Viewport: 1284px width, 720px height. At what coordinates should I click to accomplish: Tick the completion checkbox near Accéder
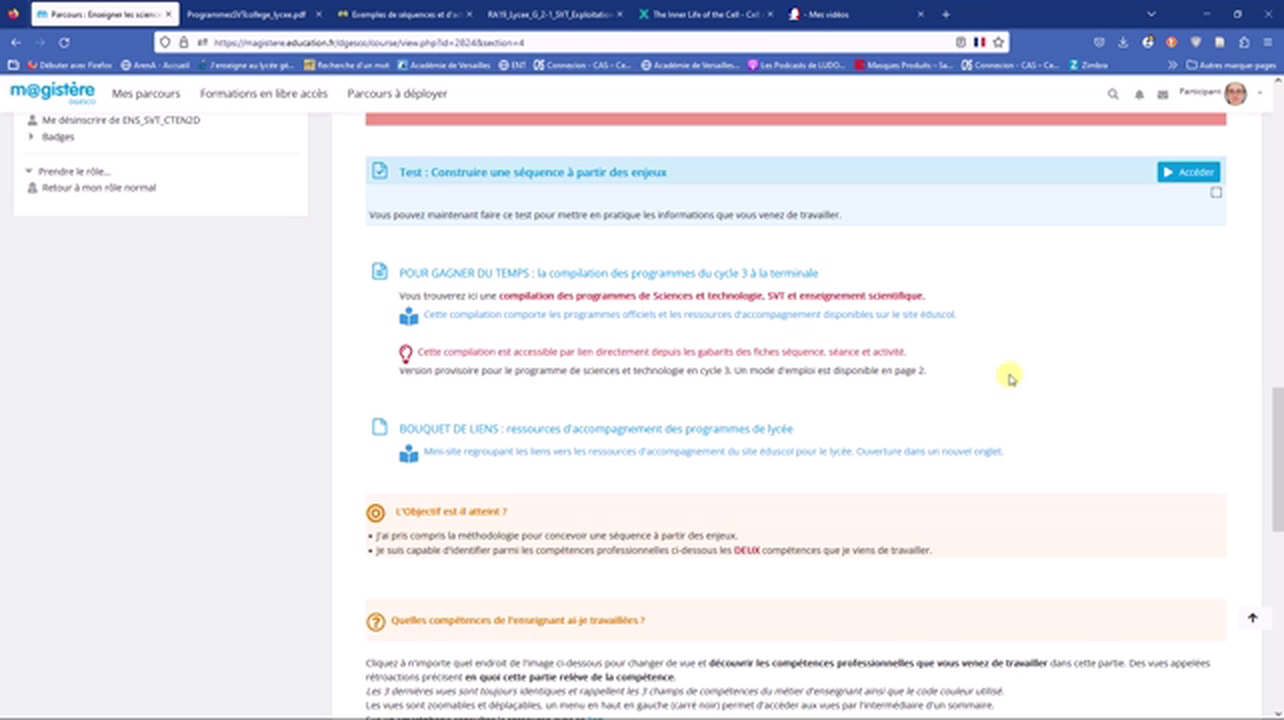click(x=1216, y=192)
